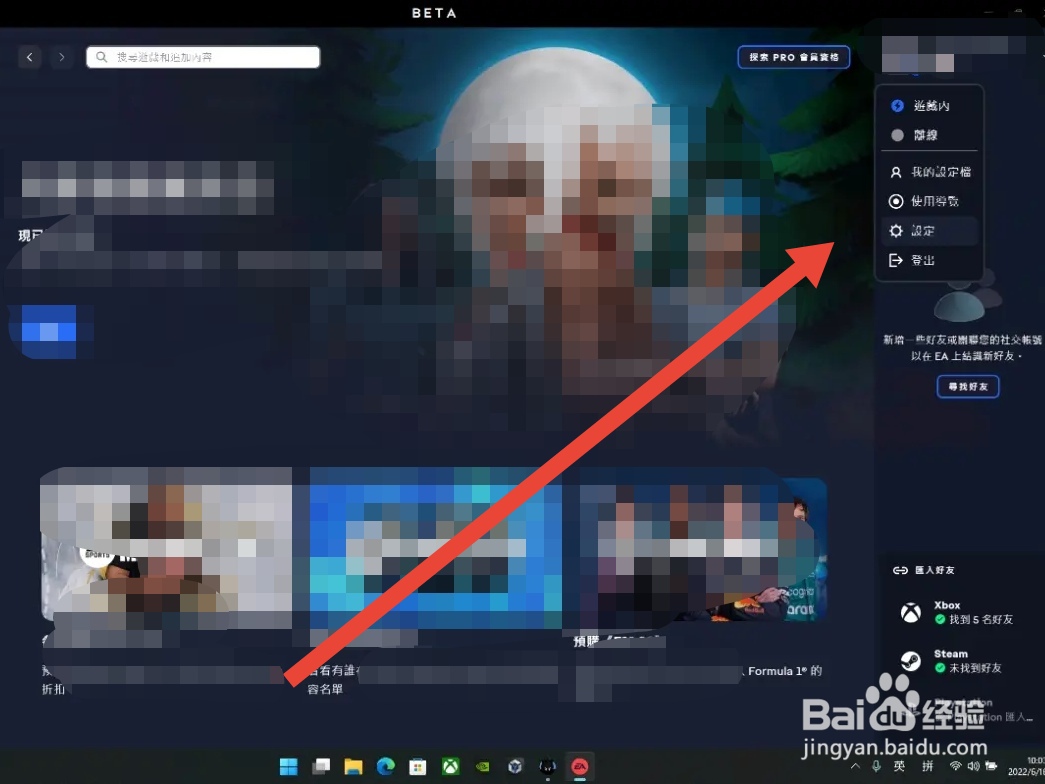The image size is (1045, 784).
Task: Open the Formula 1 promo card thumbnail
Action: [x=703, y=550]
